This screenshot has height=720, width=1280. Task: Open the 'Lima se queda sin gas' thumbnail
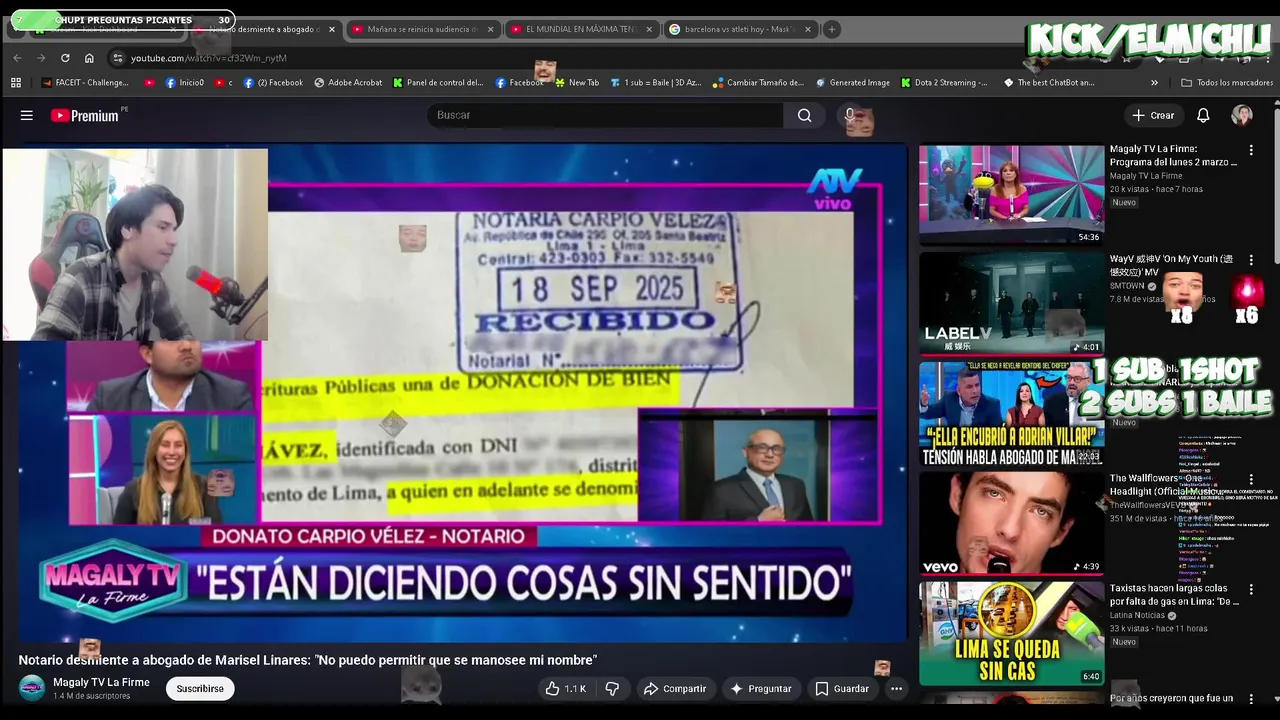point(1011,634)
